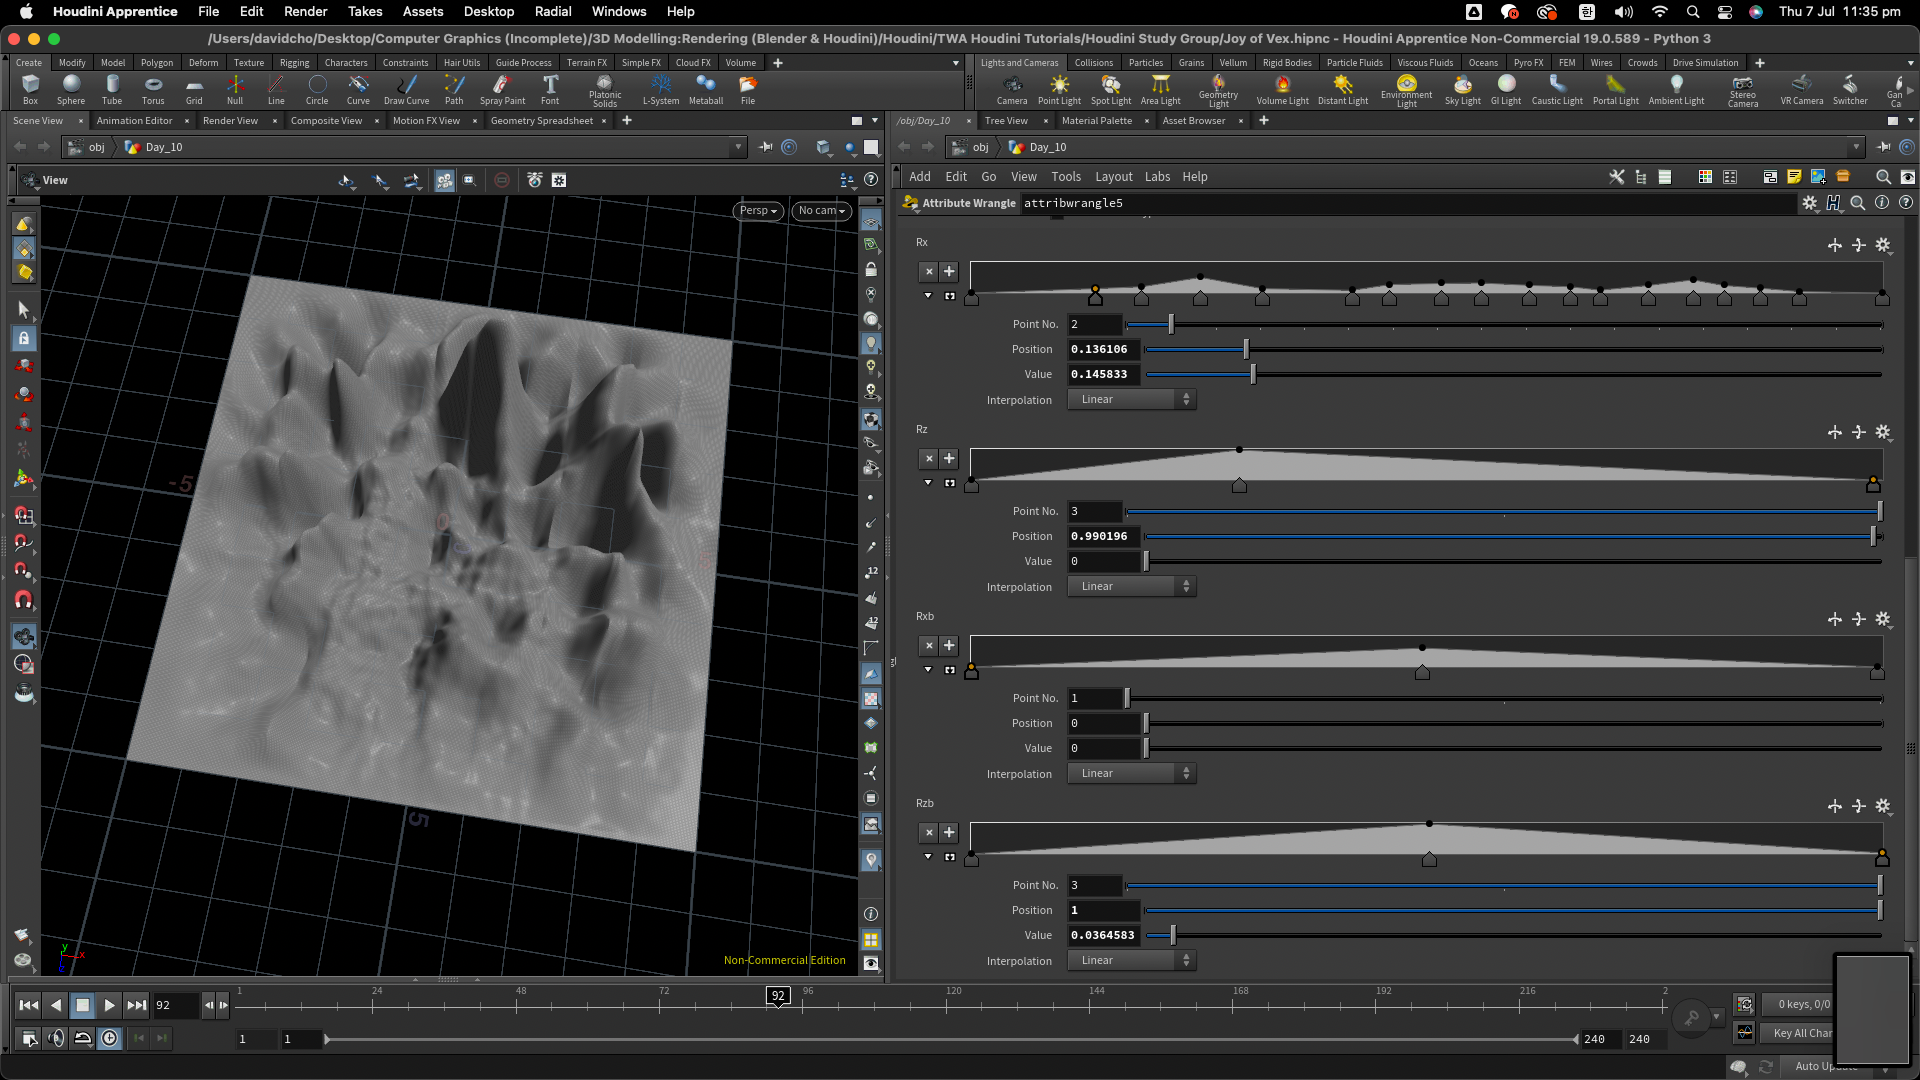Click frame 92 timeline marker
The height and width of the screenshot is (1080, 1920).
(778, 996)
